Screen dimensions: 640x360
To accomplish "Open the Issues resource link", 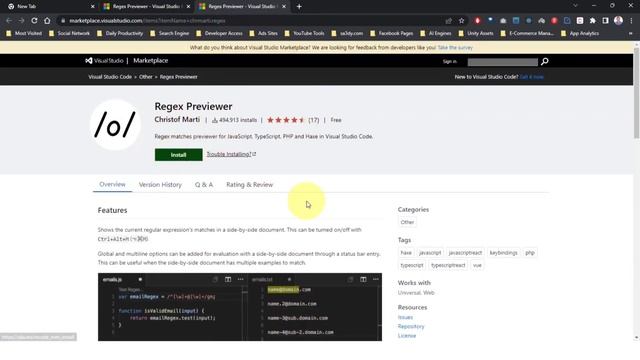I will pyautogui.click(x=405, y=318).
